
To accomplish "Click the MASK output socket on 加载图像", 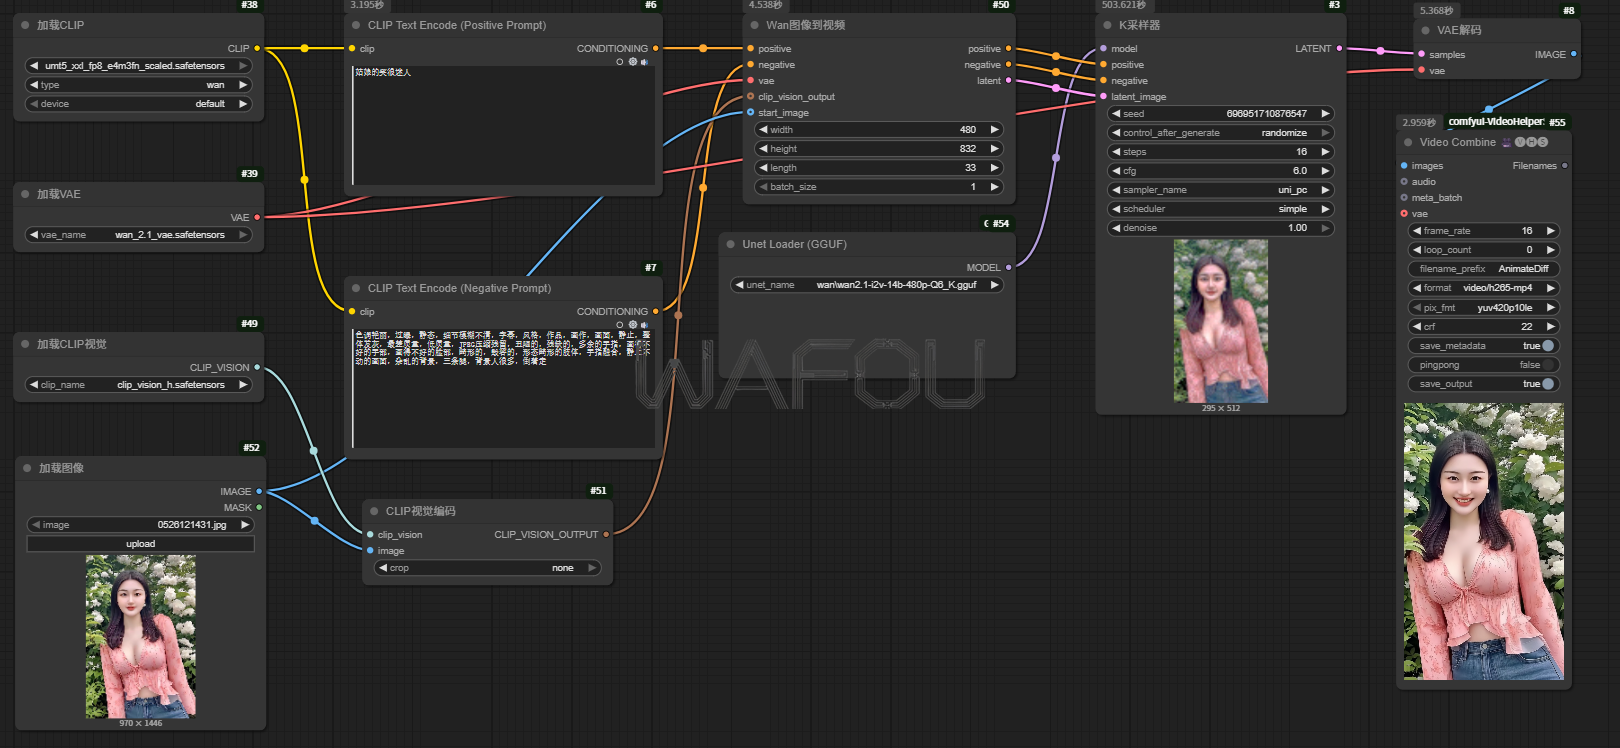I will click(259, 507).
